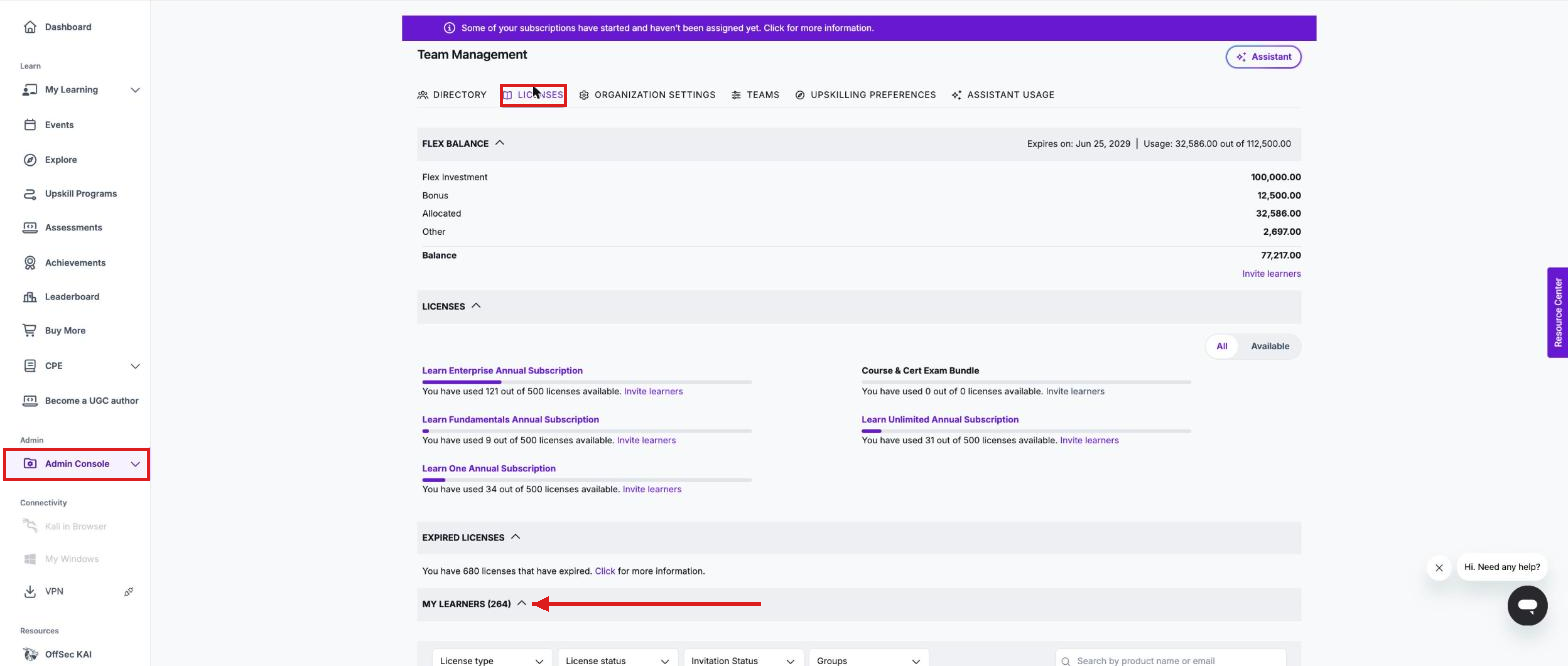
Task: Open the Achievements badge icon
Action: click(x=30, y=263)
